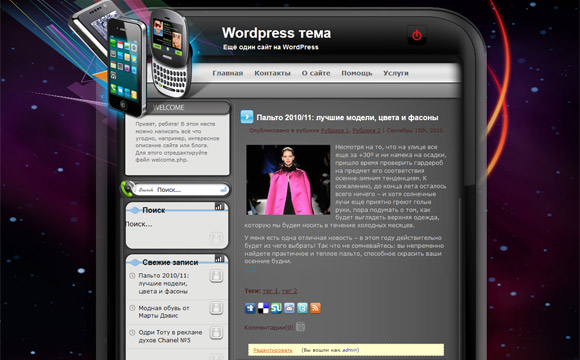Click clock icon beside sidebar Пальто 2010/11 entry
The width and height of the screenshot is (580, 360).
click(x=132, y=276)
